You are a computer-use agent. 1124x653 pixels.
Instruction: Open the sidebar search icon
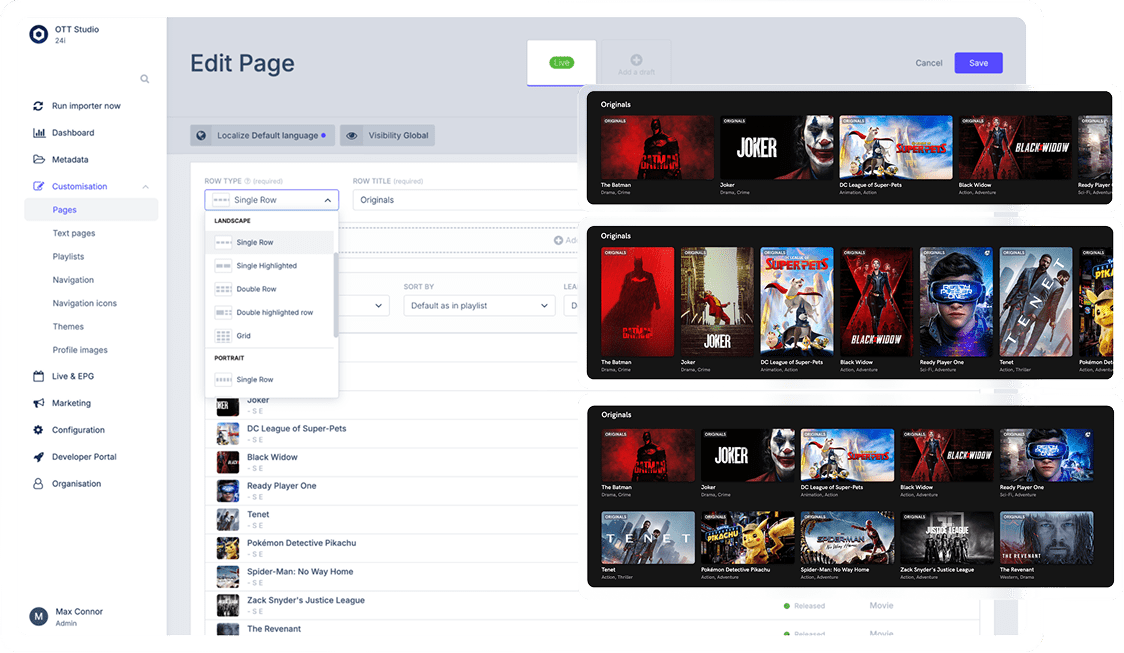(145, 79)
